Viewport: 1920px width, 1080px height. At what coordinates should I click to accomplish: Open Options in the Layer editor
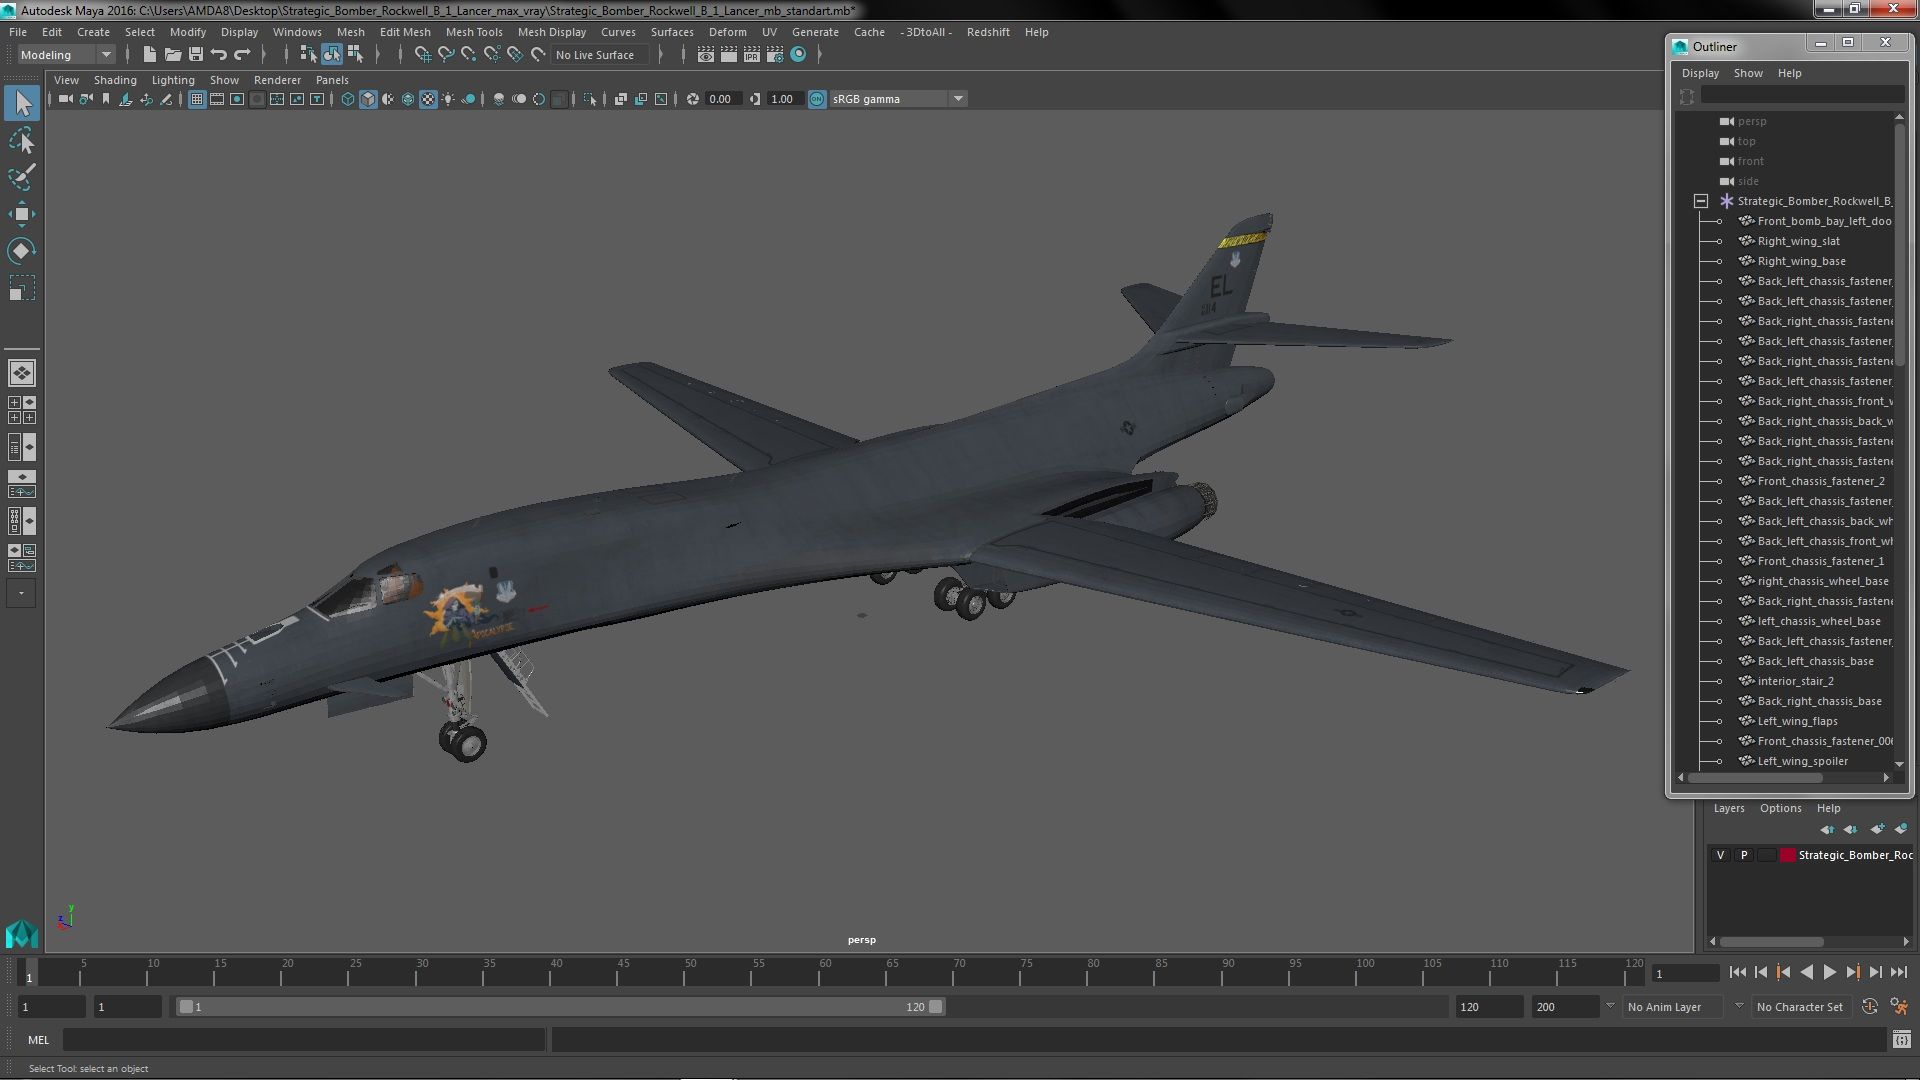[x=1780, y=808]
